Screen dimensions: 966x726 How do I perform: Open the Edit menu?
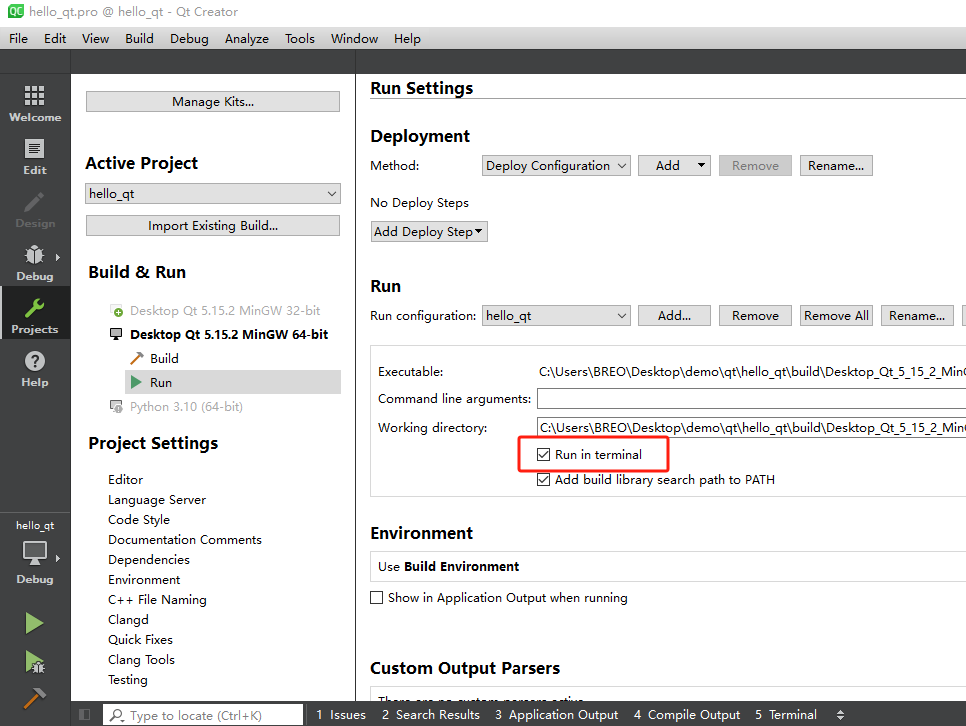coord(55,38)
